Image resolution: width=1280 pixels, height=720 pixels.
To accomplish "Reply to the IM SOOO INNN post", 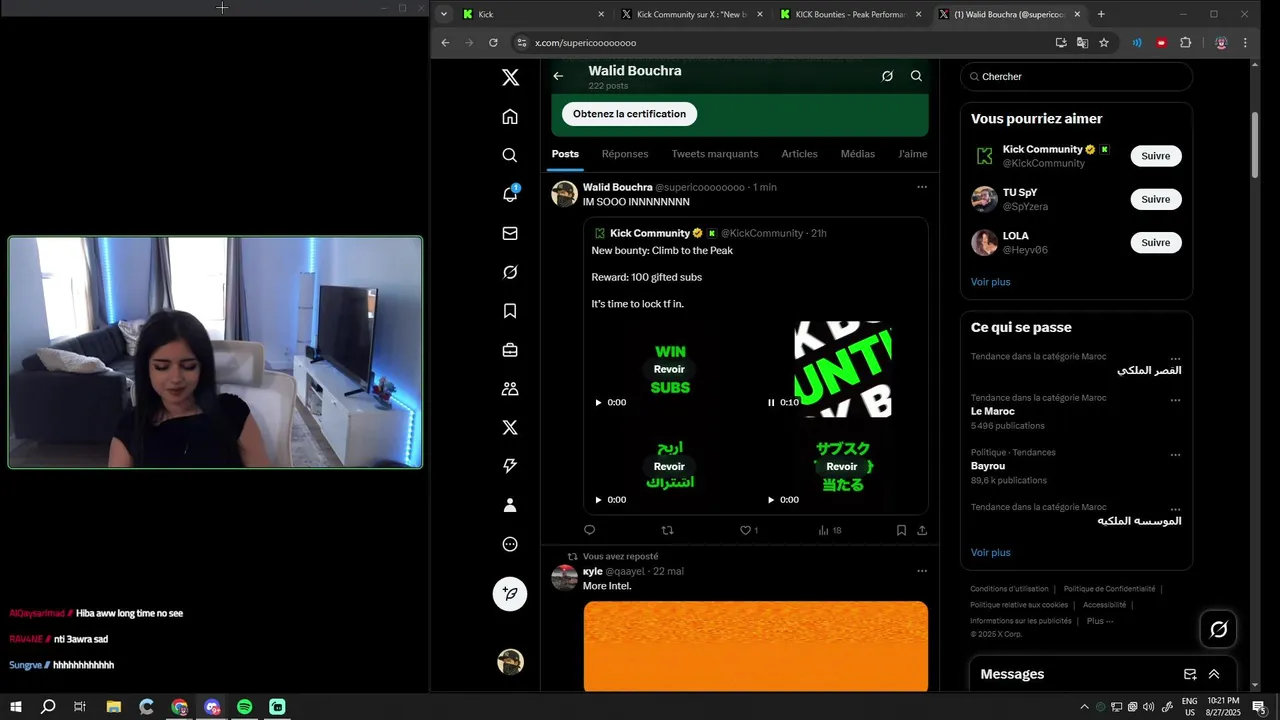I will click(x=589, y=530).
